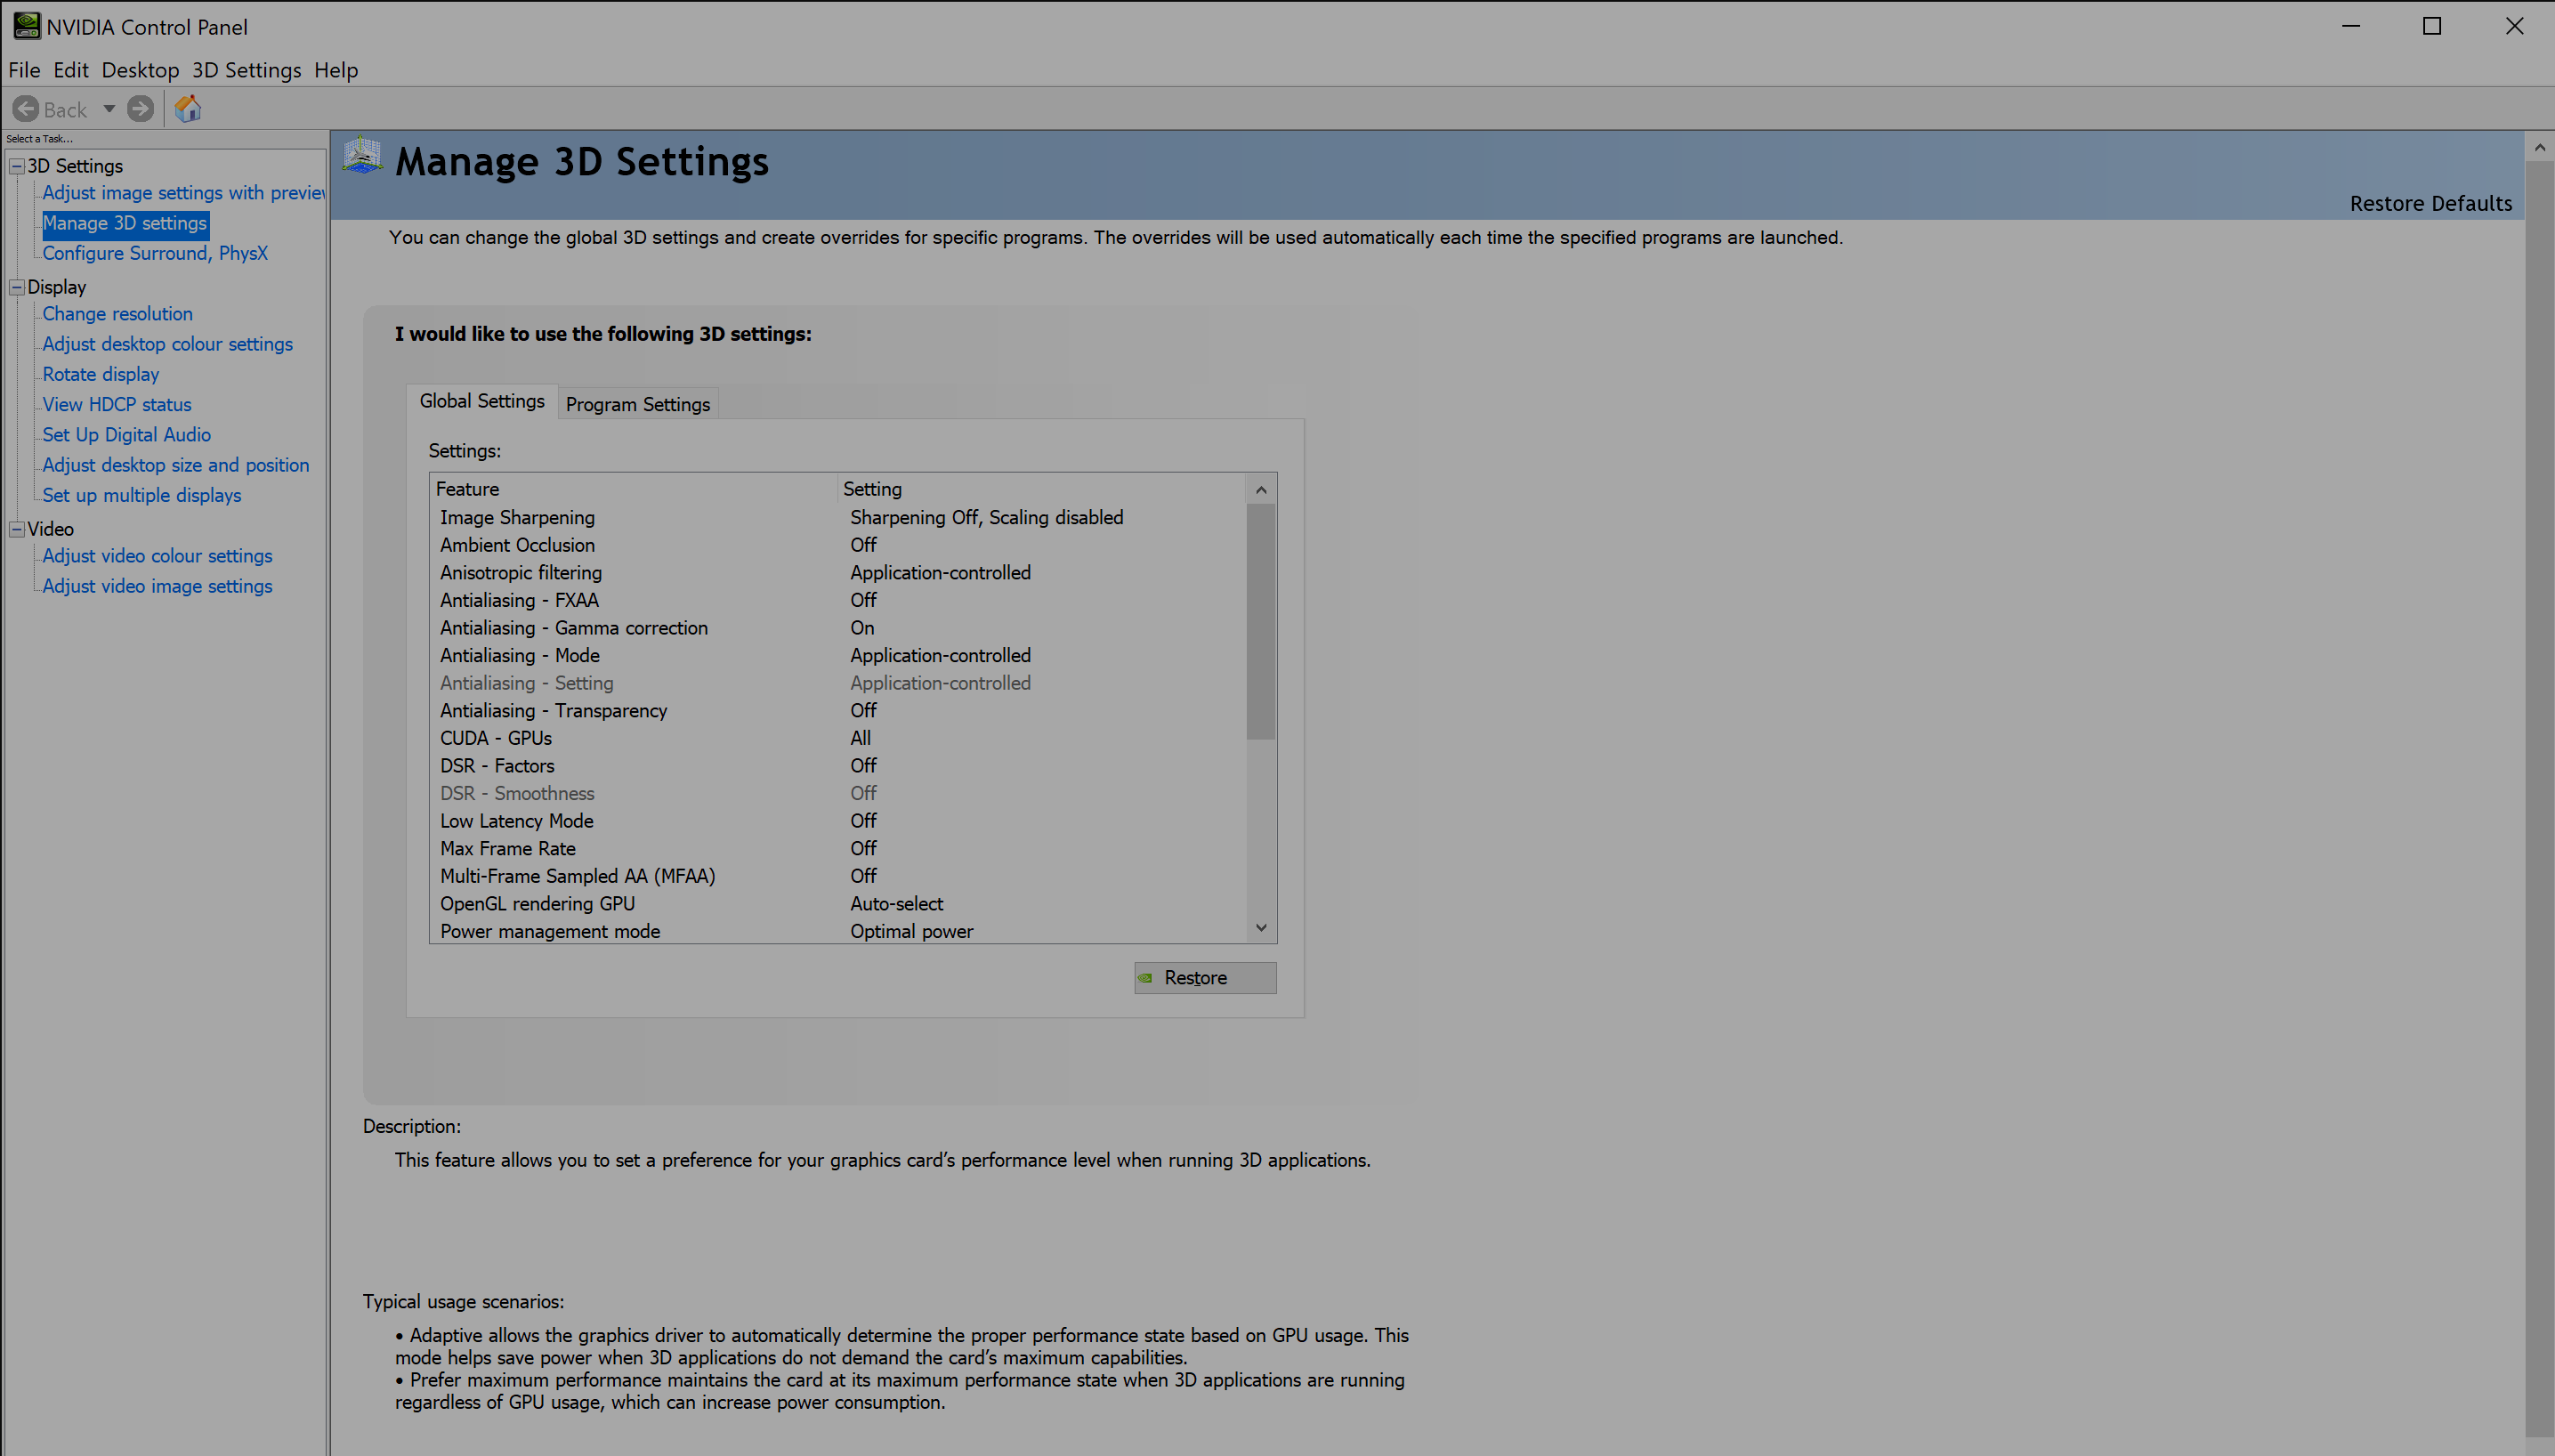Select the Antialiasing - Mode row

click(838, 655)
